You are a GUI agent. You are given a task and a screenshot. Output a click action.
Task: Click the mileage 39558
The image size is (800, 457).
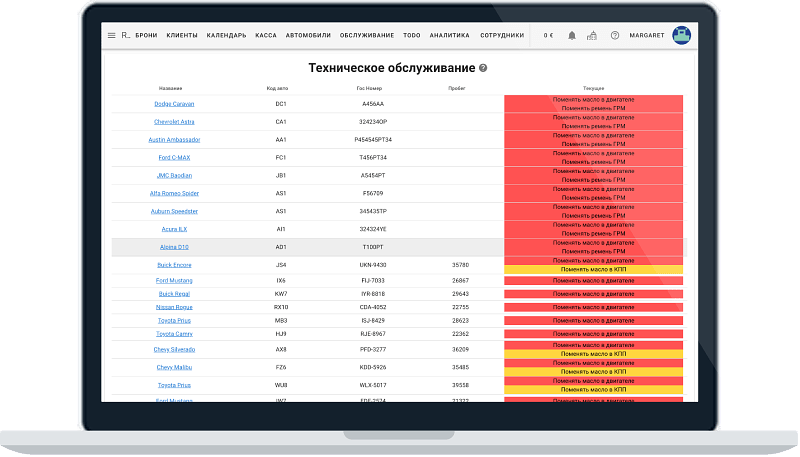click(x=460, y=385)
